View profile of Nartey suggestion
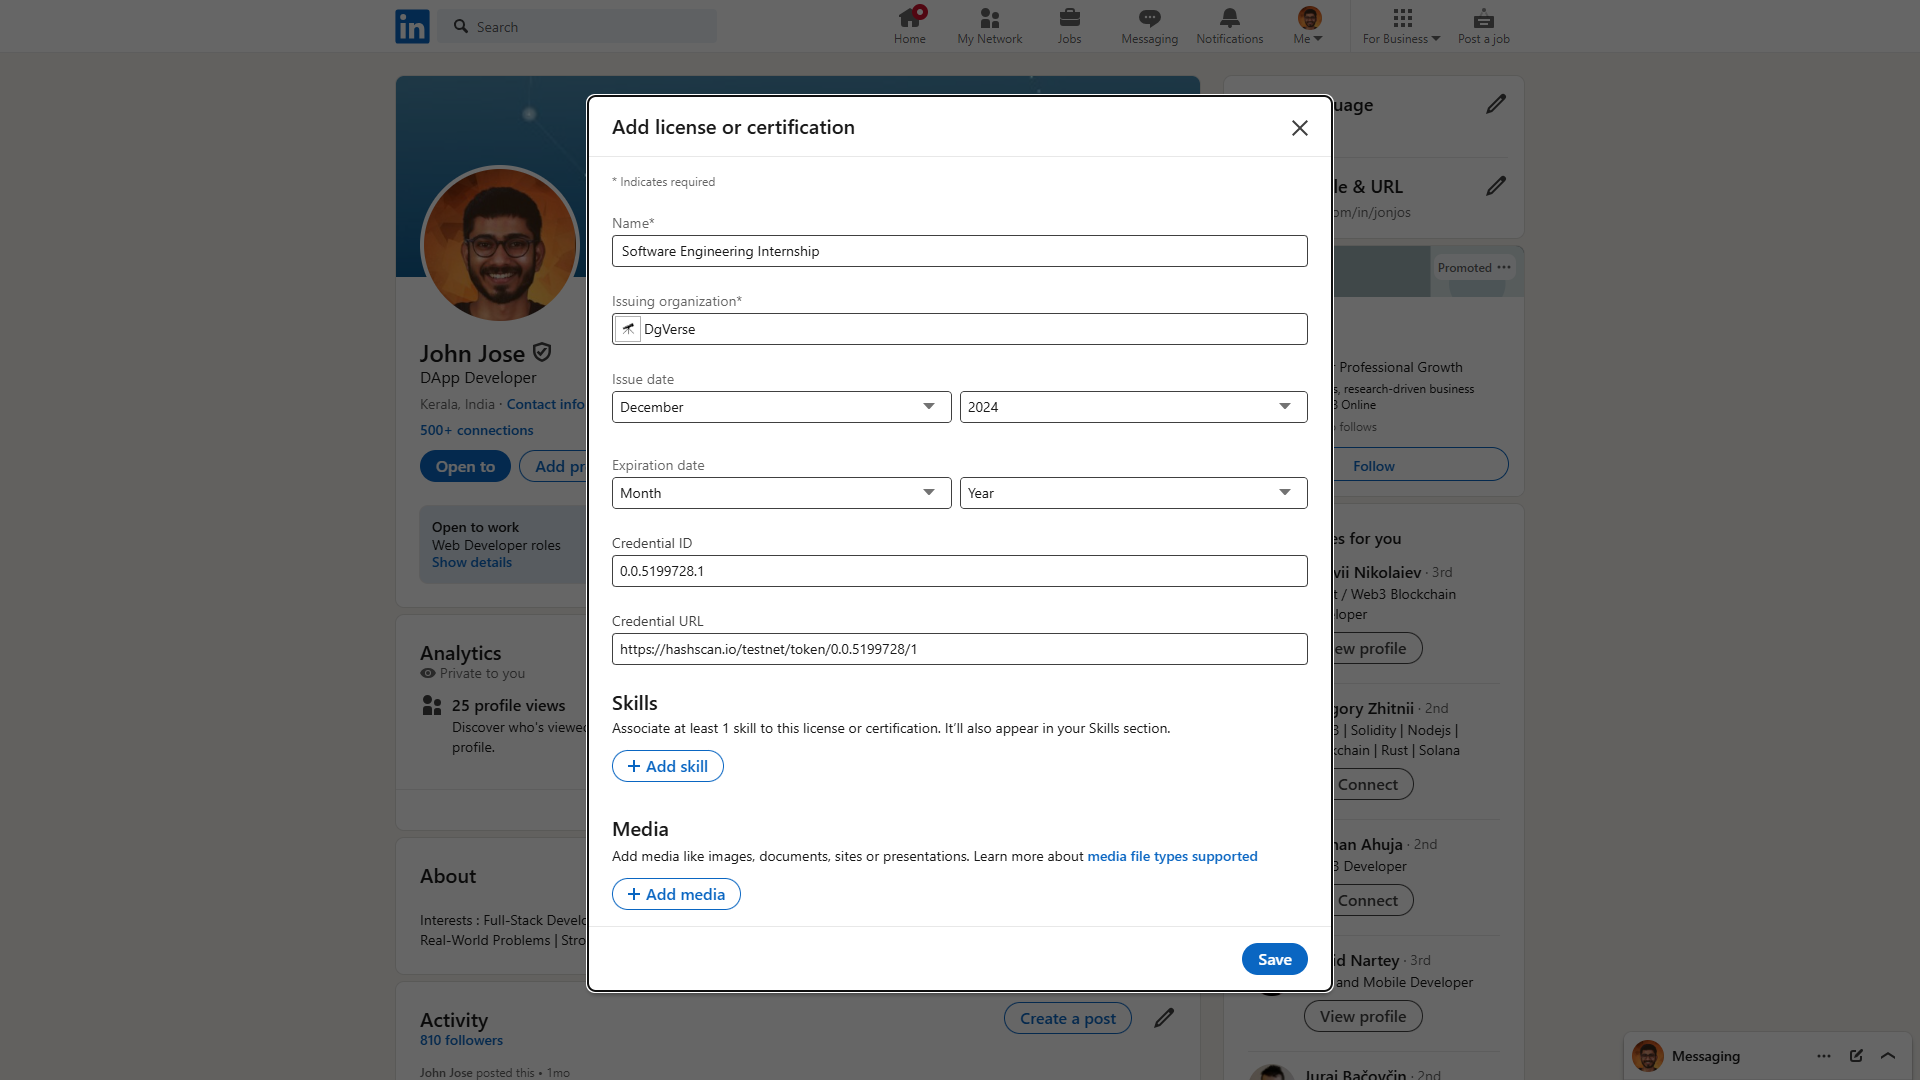The height and width of the screenshot is (1080, 1920). pos(1363,1016)
